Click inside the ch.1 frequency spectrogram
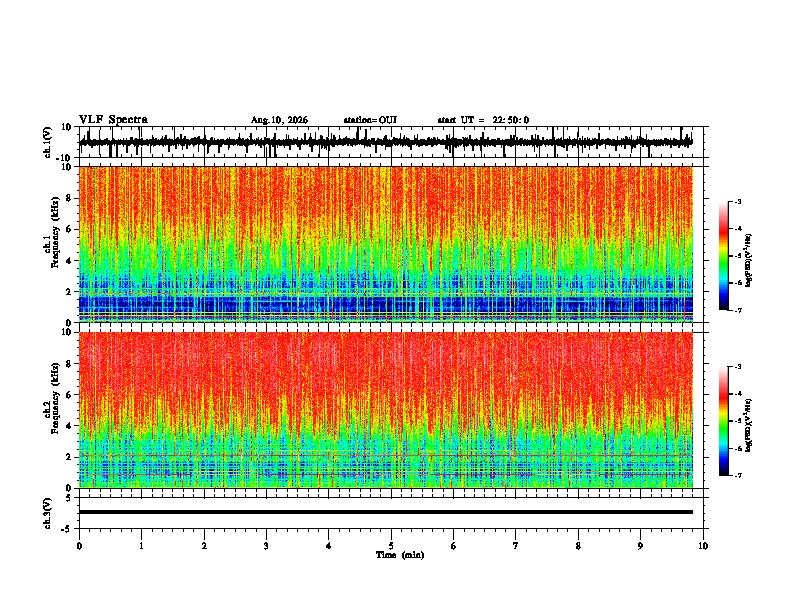This screenshot has height=612, width=792. tap(386, 244)
